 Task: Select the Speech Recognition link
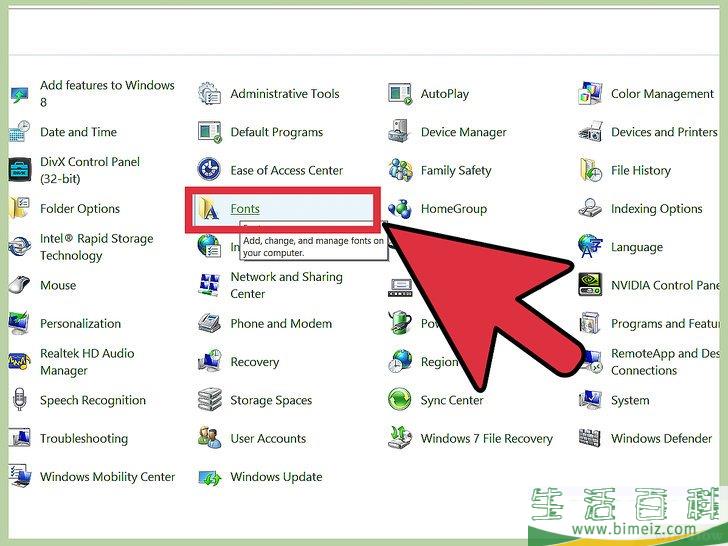click(x=93, y=400)
